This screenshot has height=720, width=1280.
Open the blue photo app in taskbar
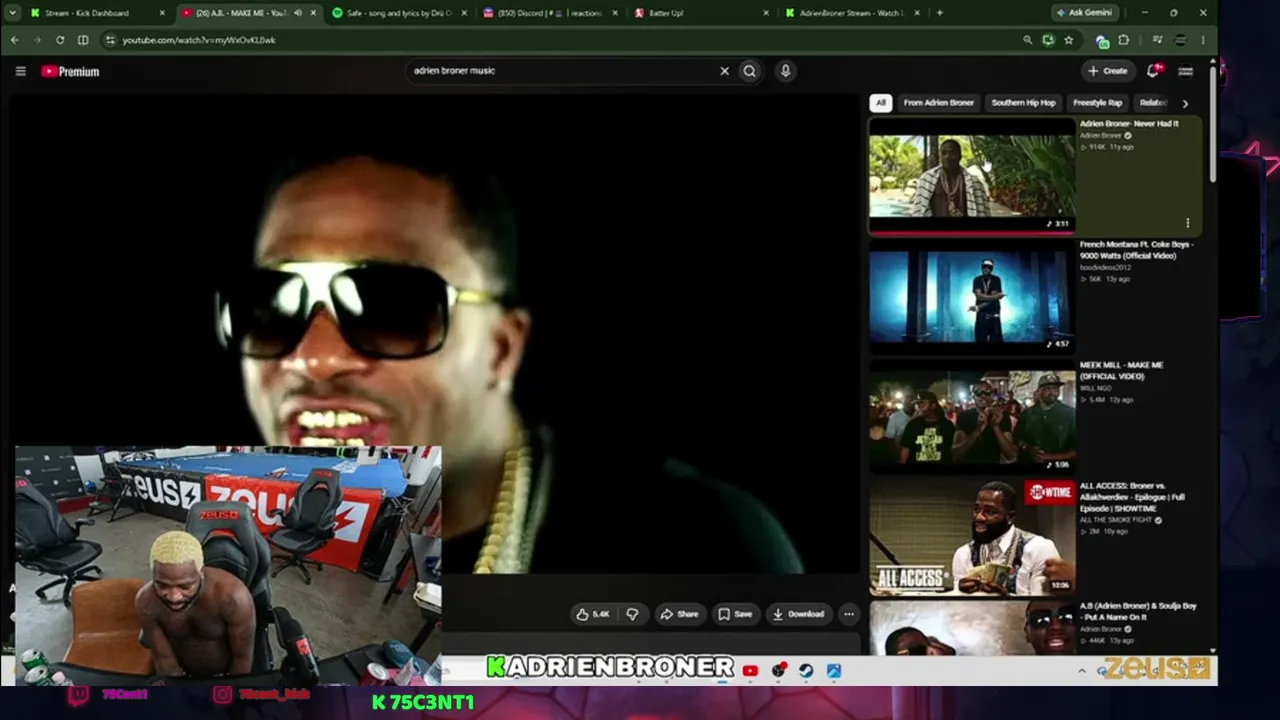[834, 670]
